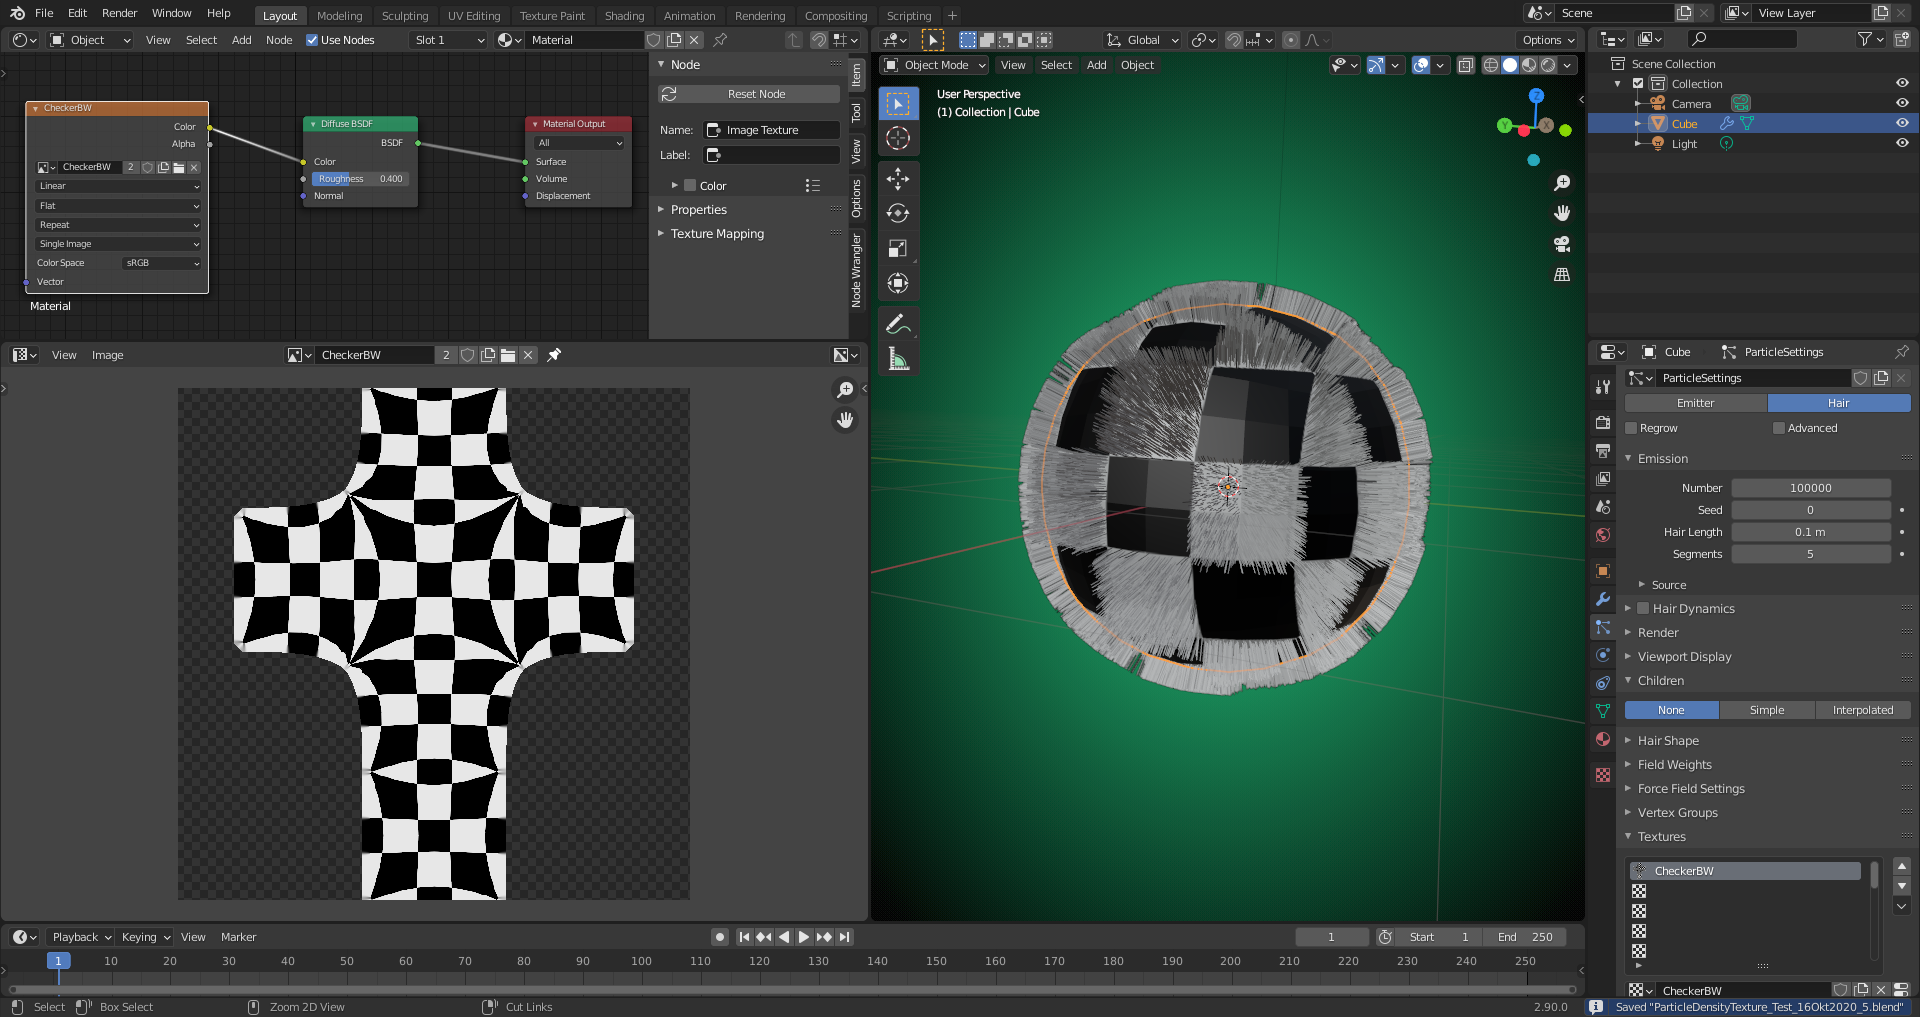Select the Scale tool in viewport toolbar
The height and width of the screenshot is (1017, 1920).
point(897,248)
